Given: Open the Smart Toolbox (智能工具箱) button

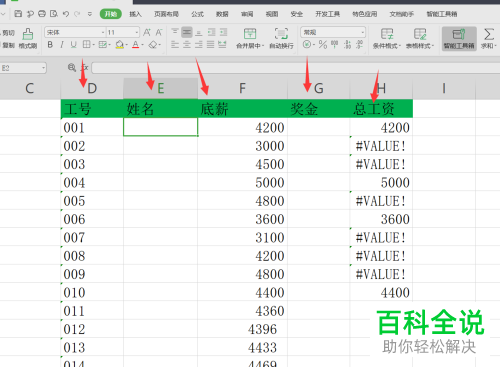Looking at the screenshot, I should [459, 39].
